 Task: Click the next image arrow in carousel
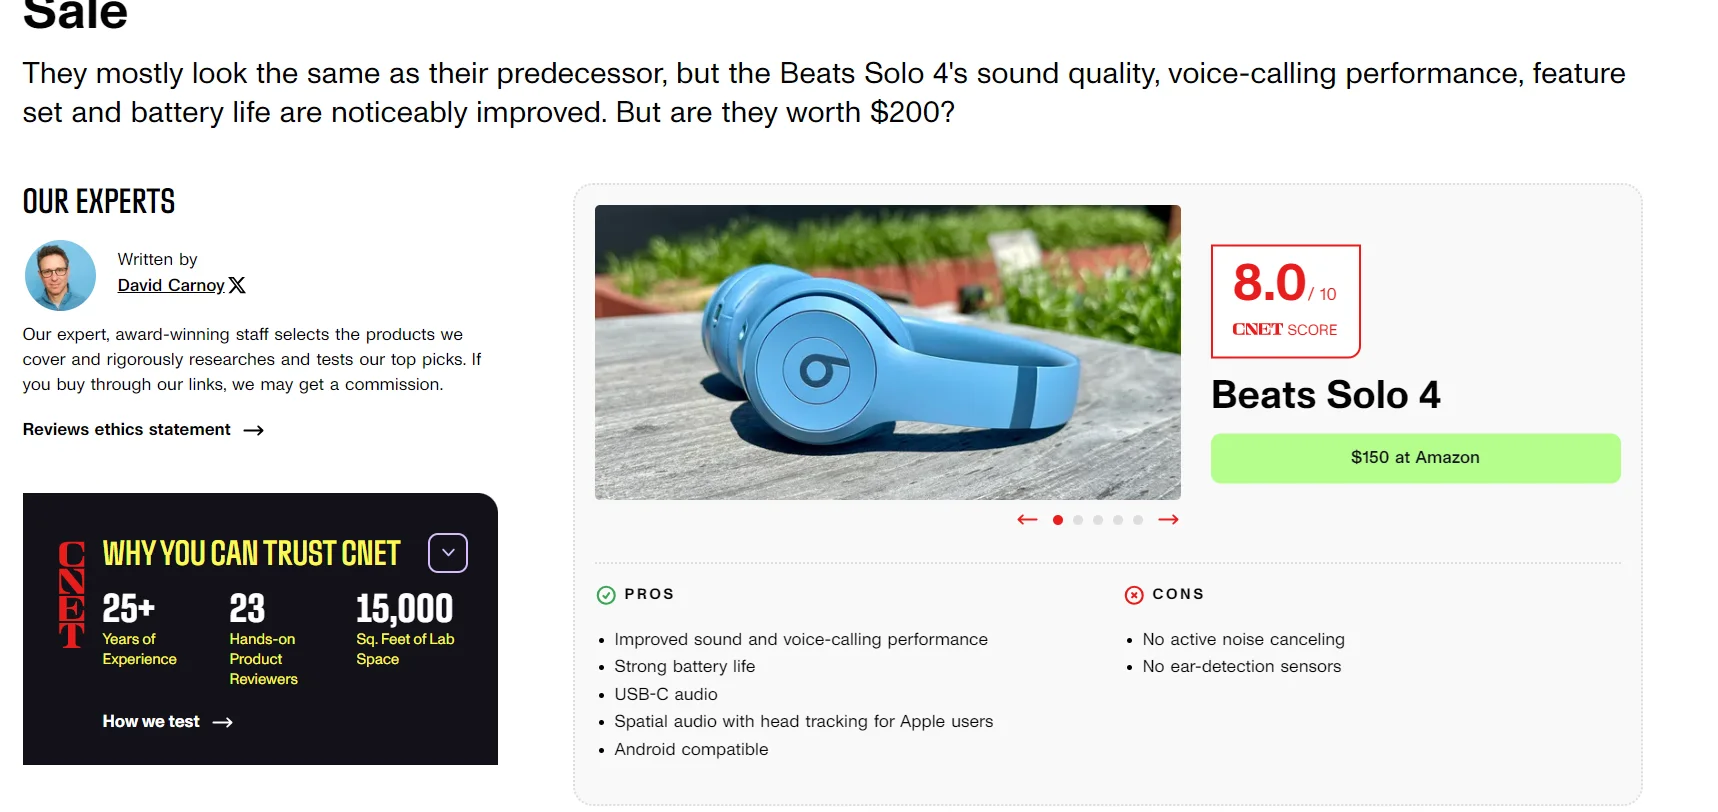point(1168,520)
